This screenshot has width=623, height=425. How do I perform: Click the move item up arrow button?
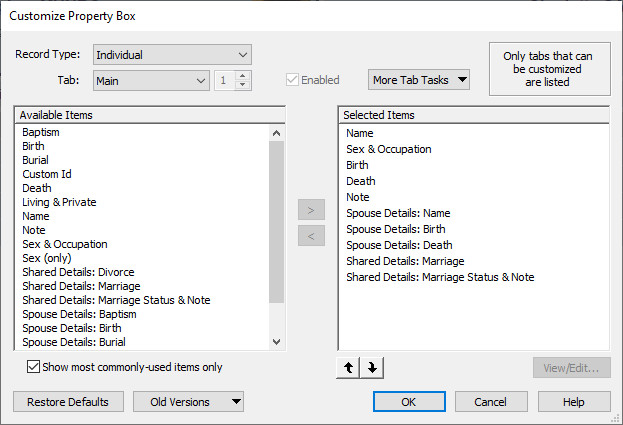(x=350, y=368)
